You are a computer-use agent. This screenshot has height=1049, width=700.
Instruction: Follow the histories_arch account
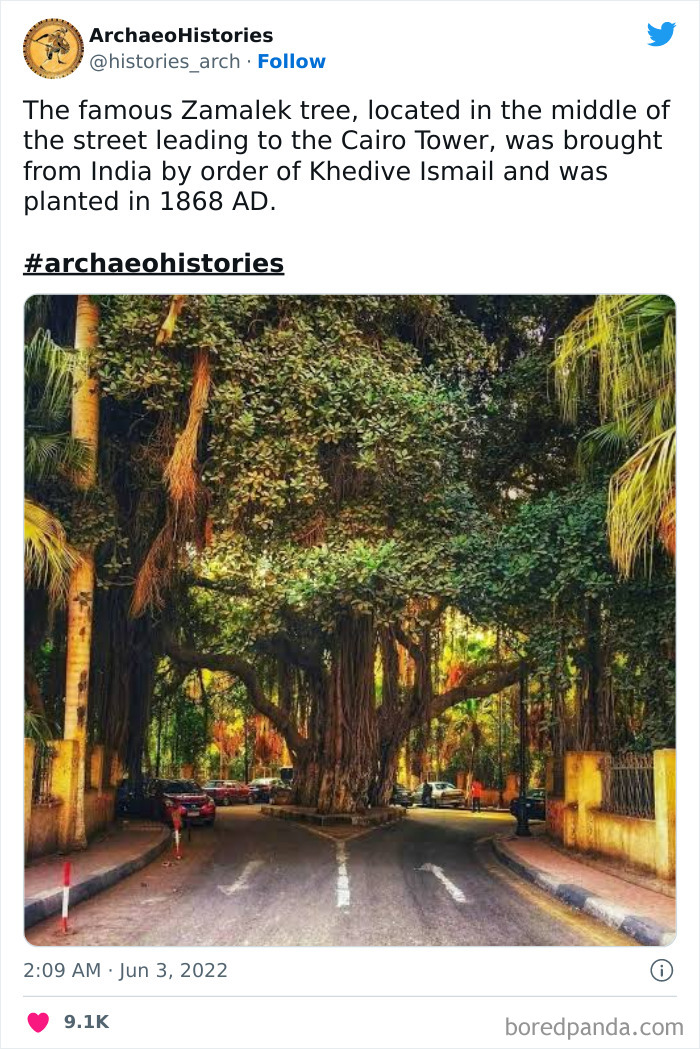coord(291,62)
